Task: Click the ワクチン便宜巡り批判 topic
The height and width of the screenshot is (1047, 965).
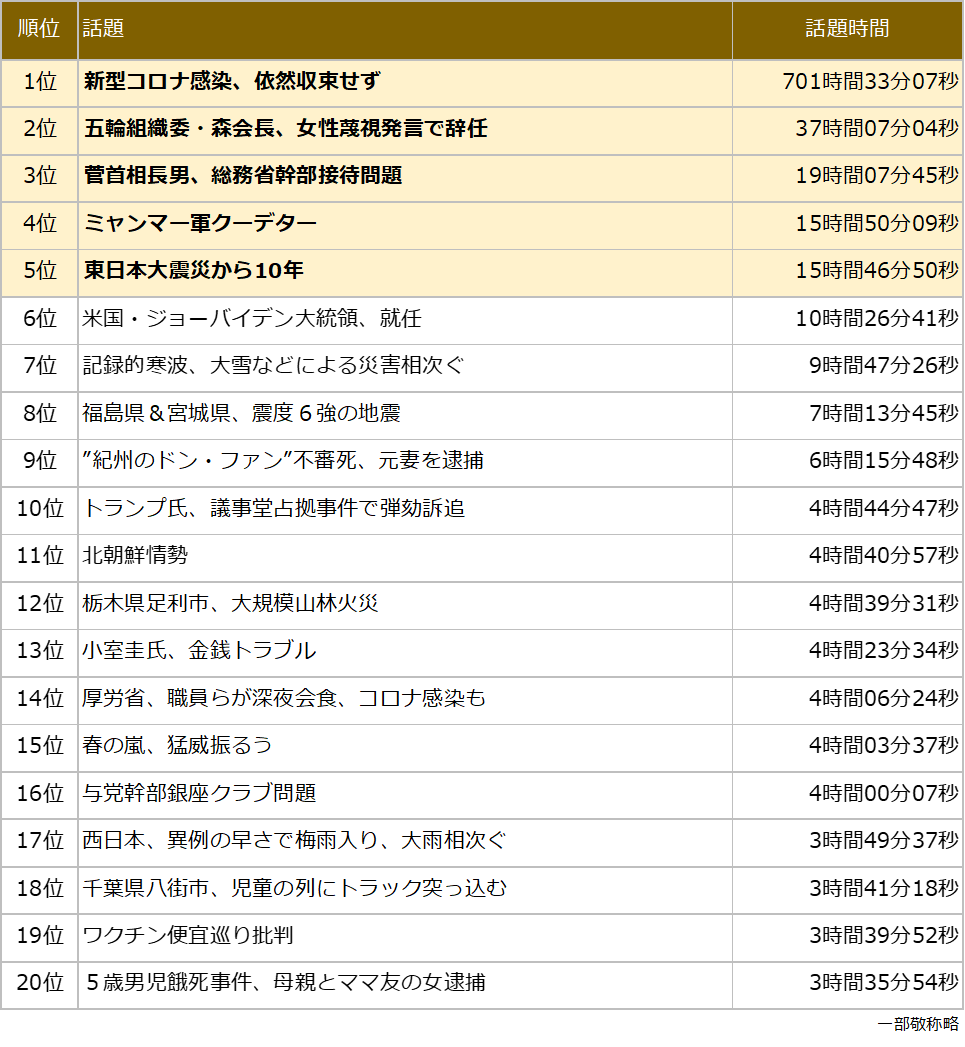Action: pyautogui.click(x=188, y=936)
